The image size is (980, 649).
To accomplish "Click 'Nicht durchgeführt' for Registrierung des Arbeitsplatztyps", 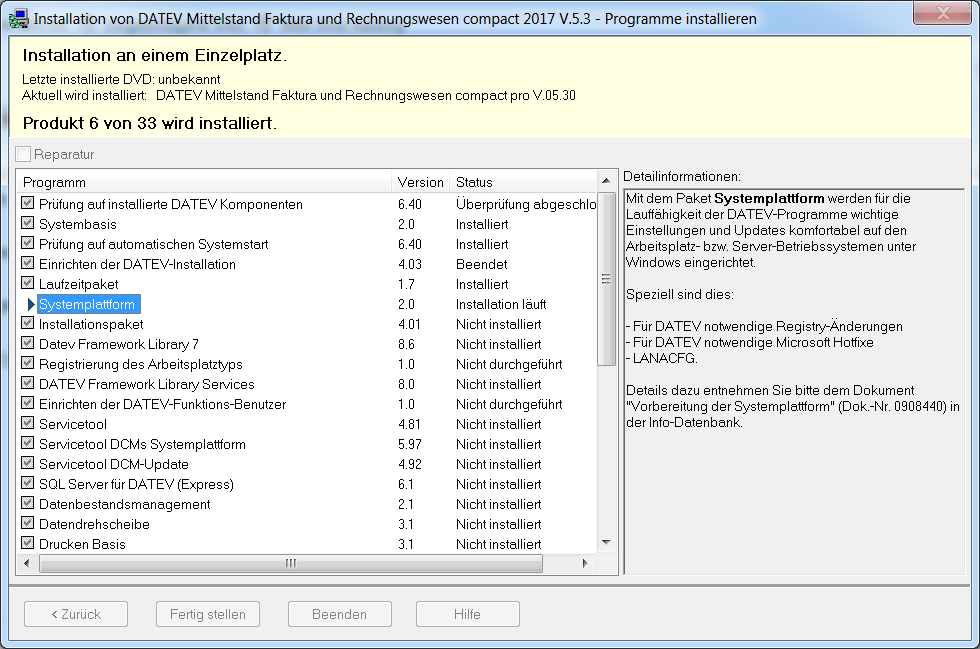I will [x=509, y=365].
